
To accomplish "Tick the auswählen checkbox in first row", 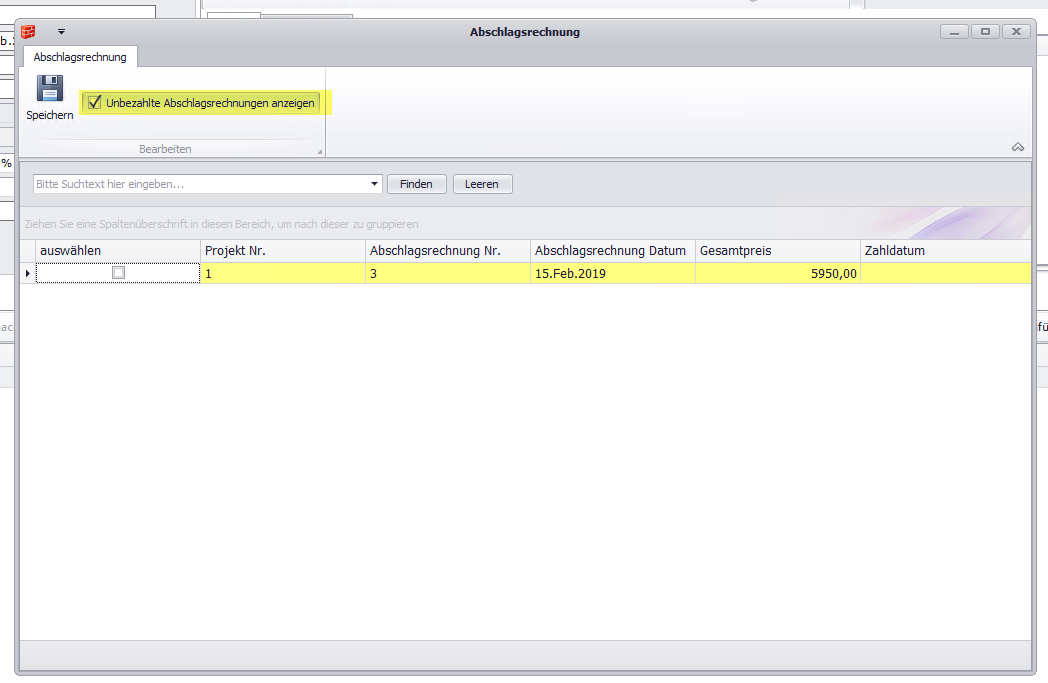I will coord(118,273).
